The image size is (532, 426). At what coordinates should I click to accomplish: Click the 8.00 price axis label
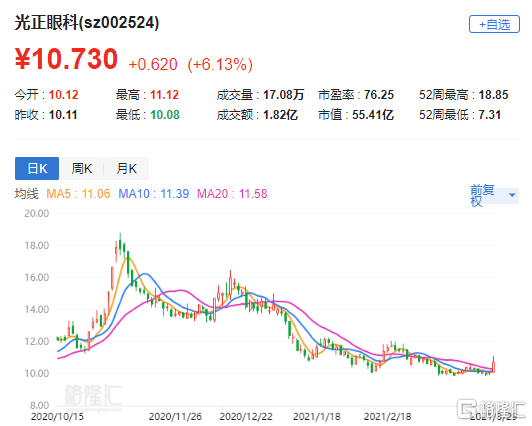point(39,405)
